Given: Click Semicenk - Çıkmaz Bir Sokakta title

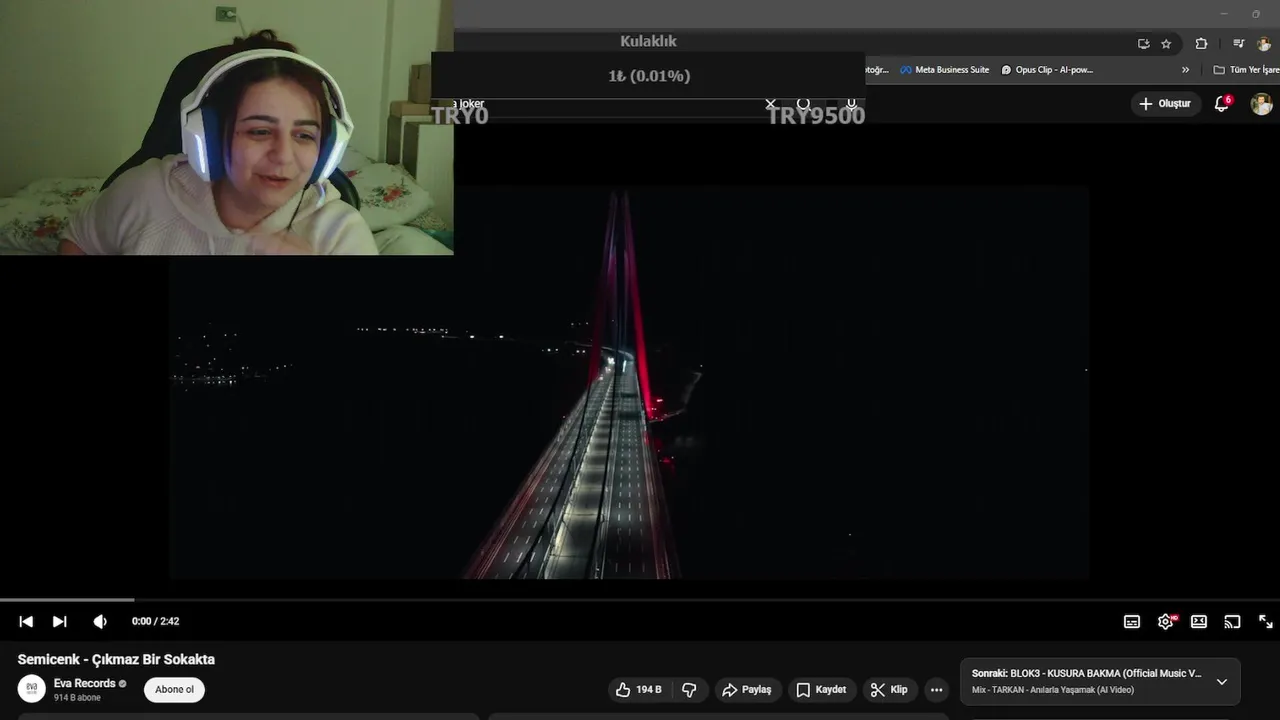Looking at the screenshot, I should click(x=116, y=659).
